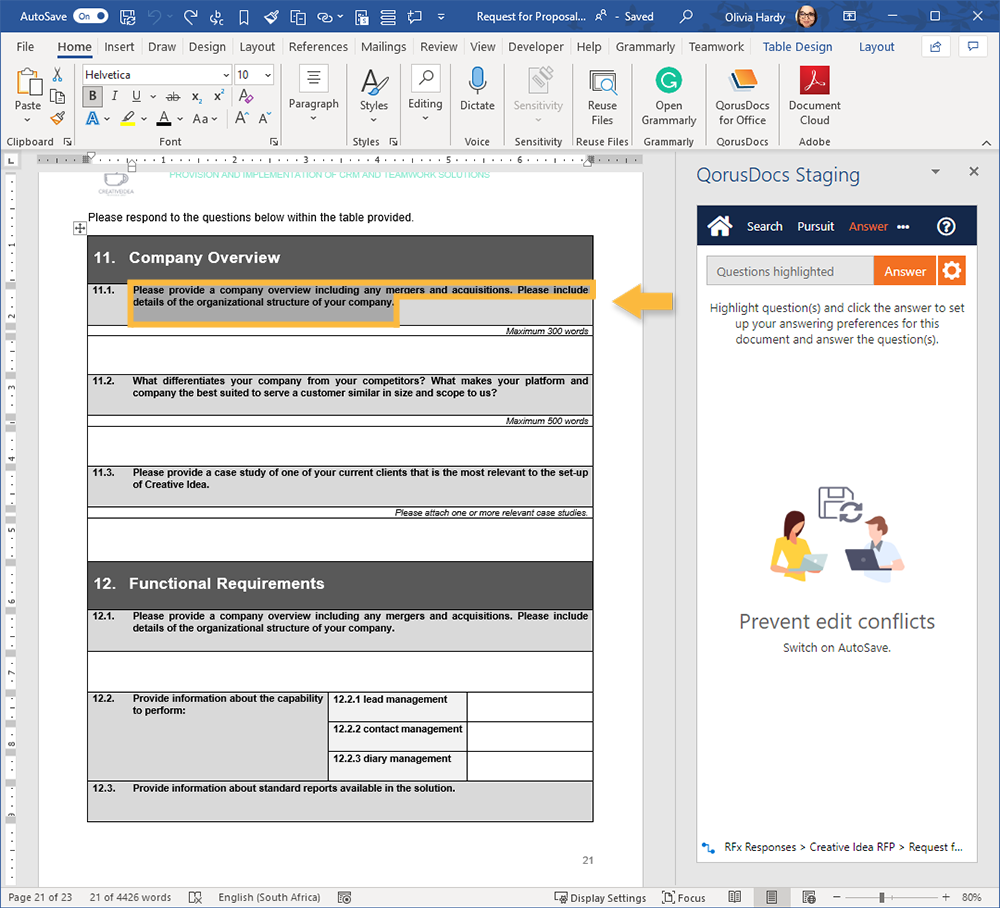
Task: Click the Creative Idea RFP breadcrumb link
Action: [x=852, y=847]
